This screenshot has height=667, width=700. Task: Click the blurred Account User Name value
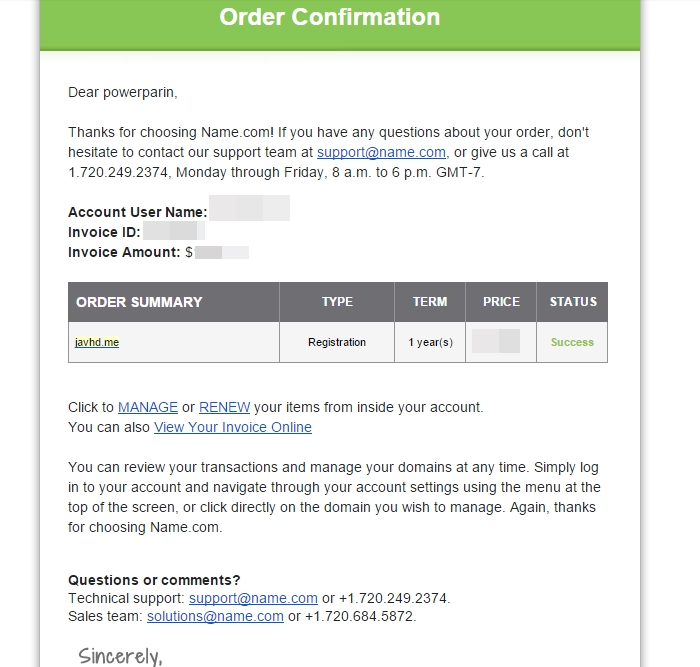tap(249, 210)
